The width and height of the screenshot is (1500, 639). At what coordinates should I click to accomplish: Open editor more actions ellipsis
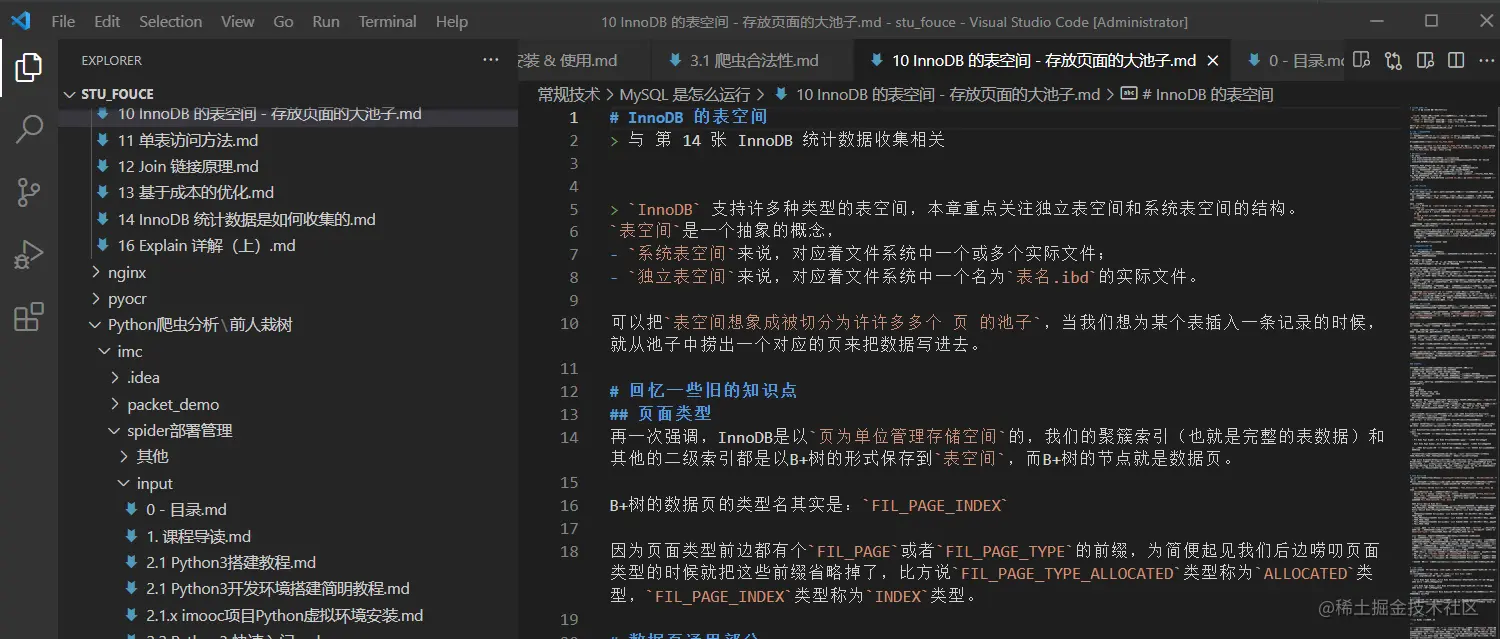point(1487,60)
